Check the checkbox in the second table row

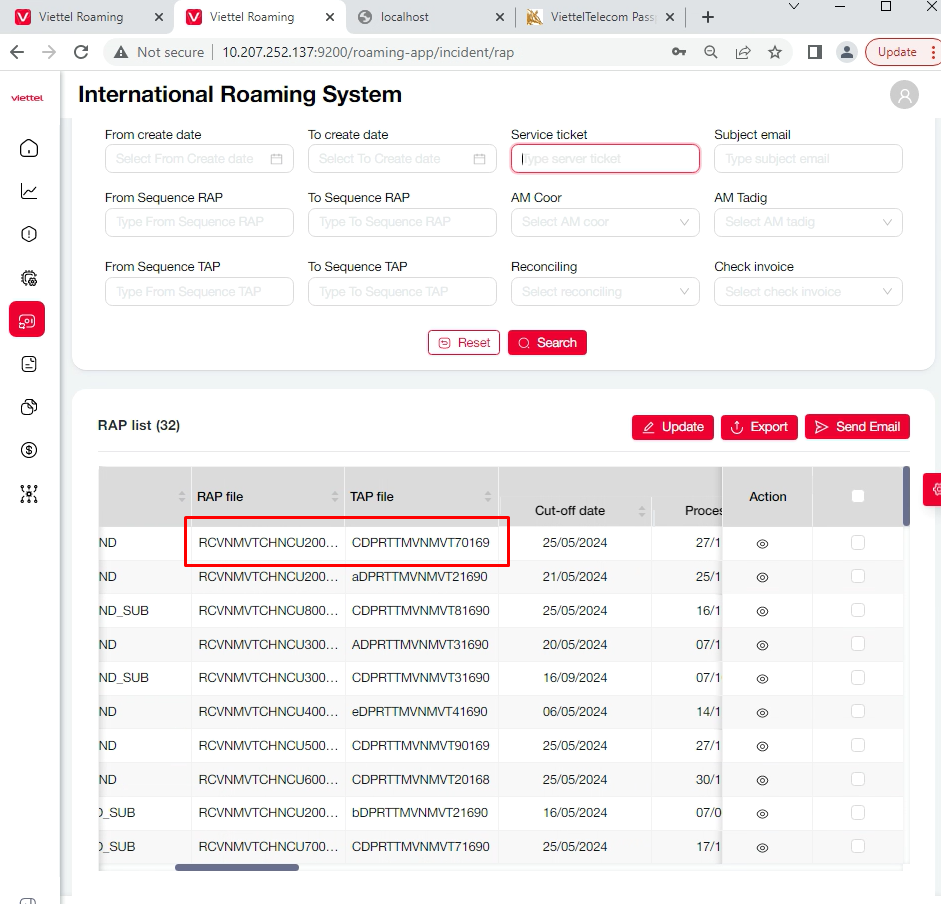[x=857, y=577]
